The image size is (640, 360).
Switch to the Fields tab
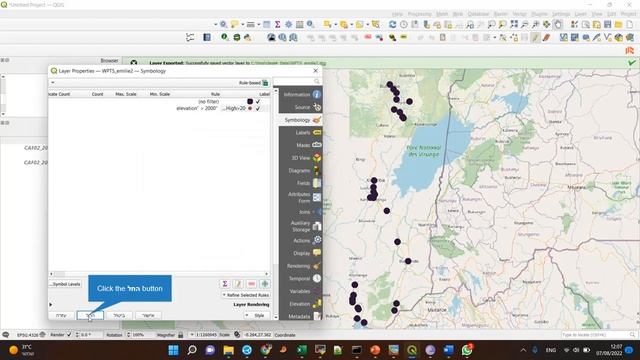301,183
